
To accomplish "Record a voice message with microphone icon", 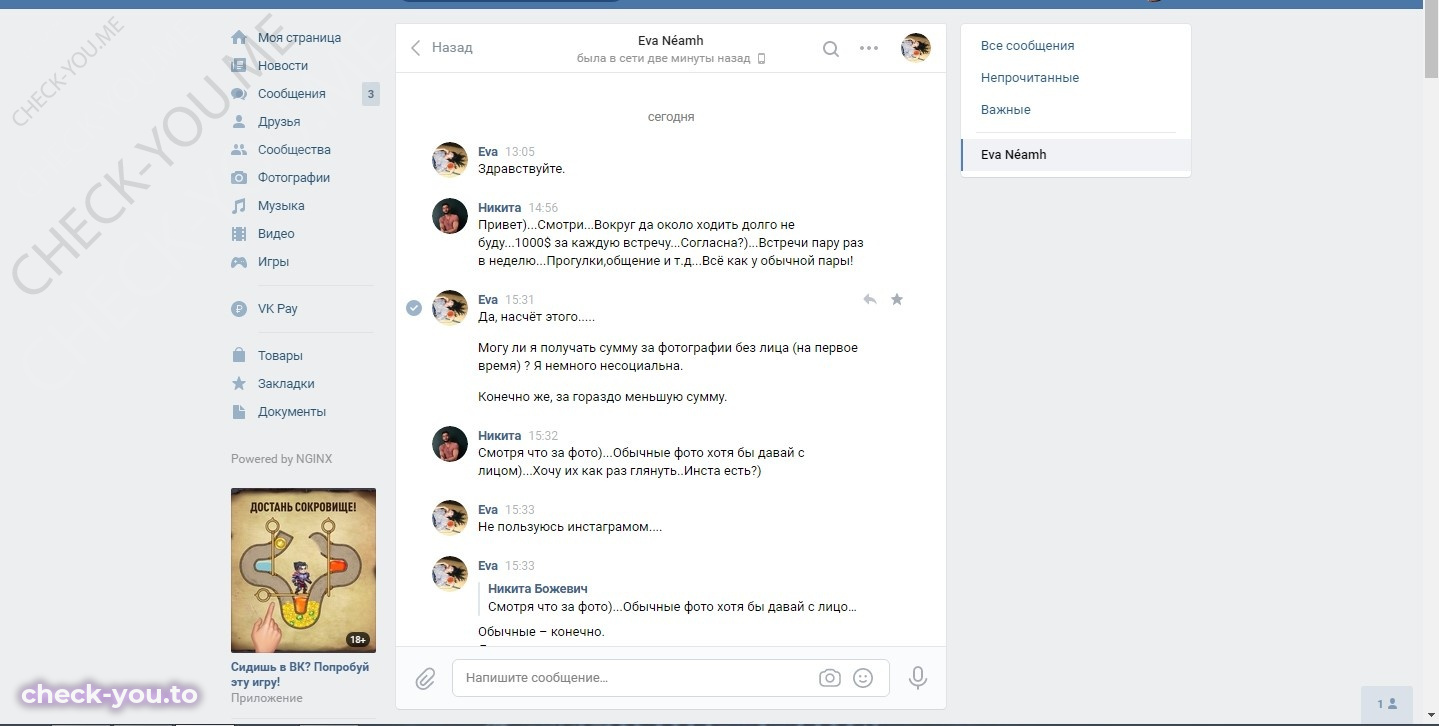I will pyautogui.click(x=917, y=678).
